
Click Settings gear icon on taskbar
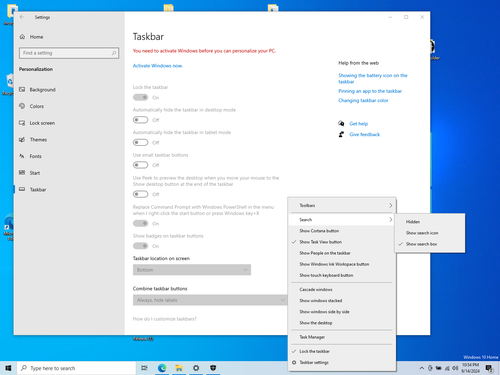196,368
